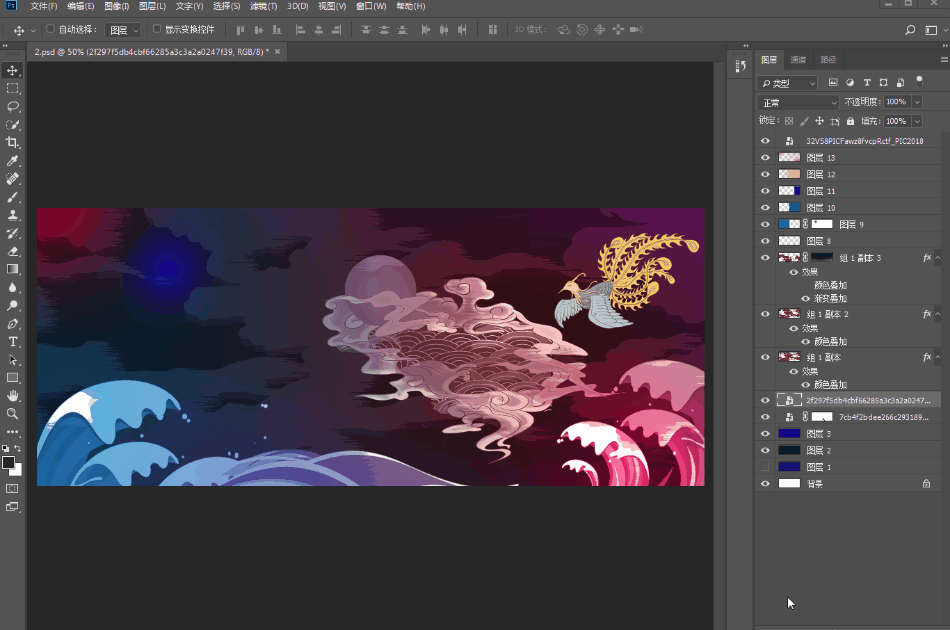Image resolution: width=950 pixels, height=630 pixels.
Task: Click the fill 100% field
Action: (897, 121)
